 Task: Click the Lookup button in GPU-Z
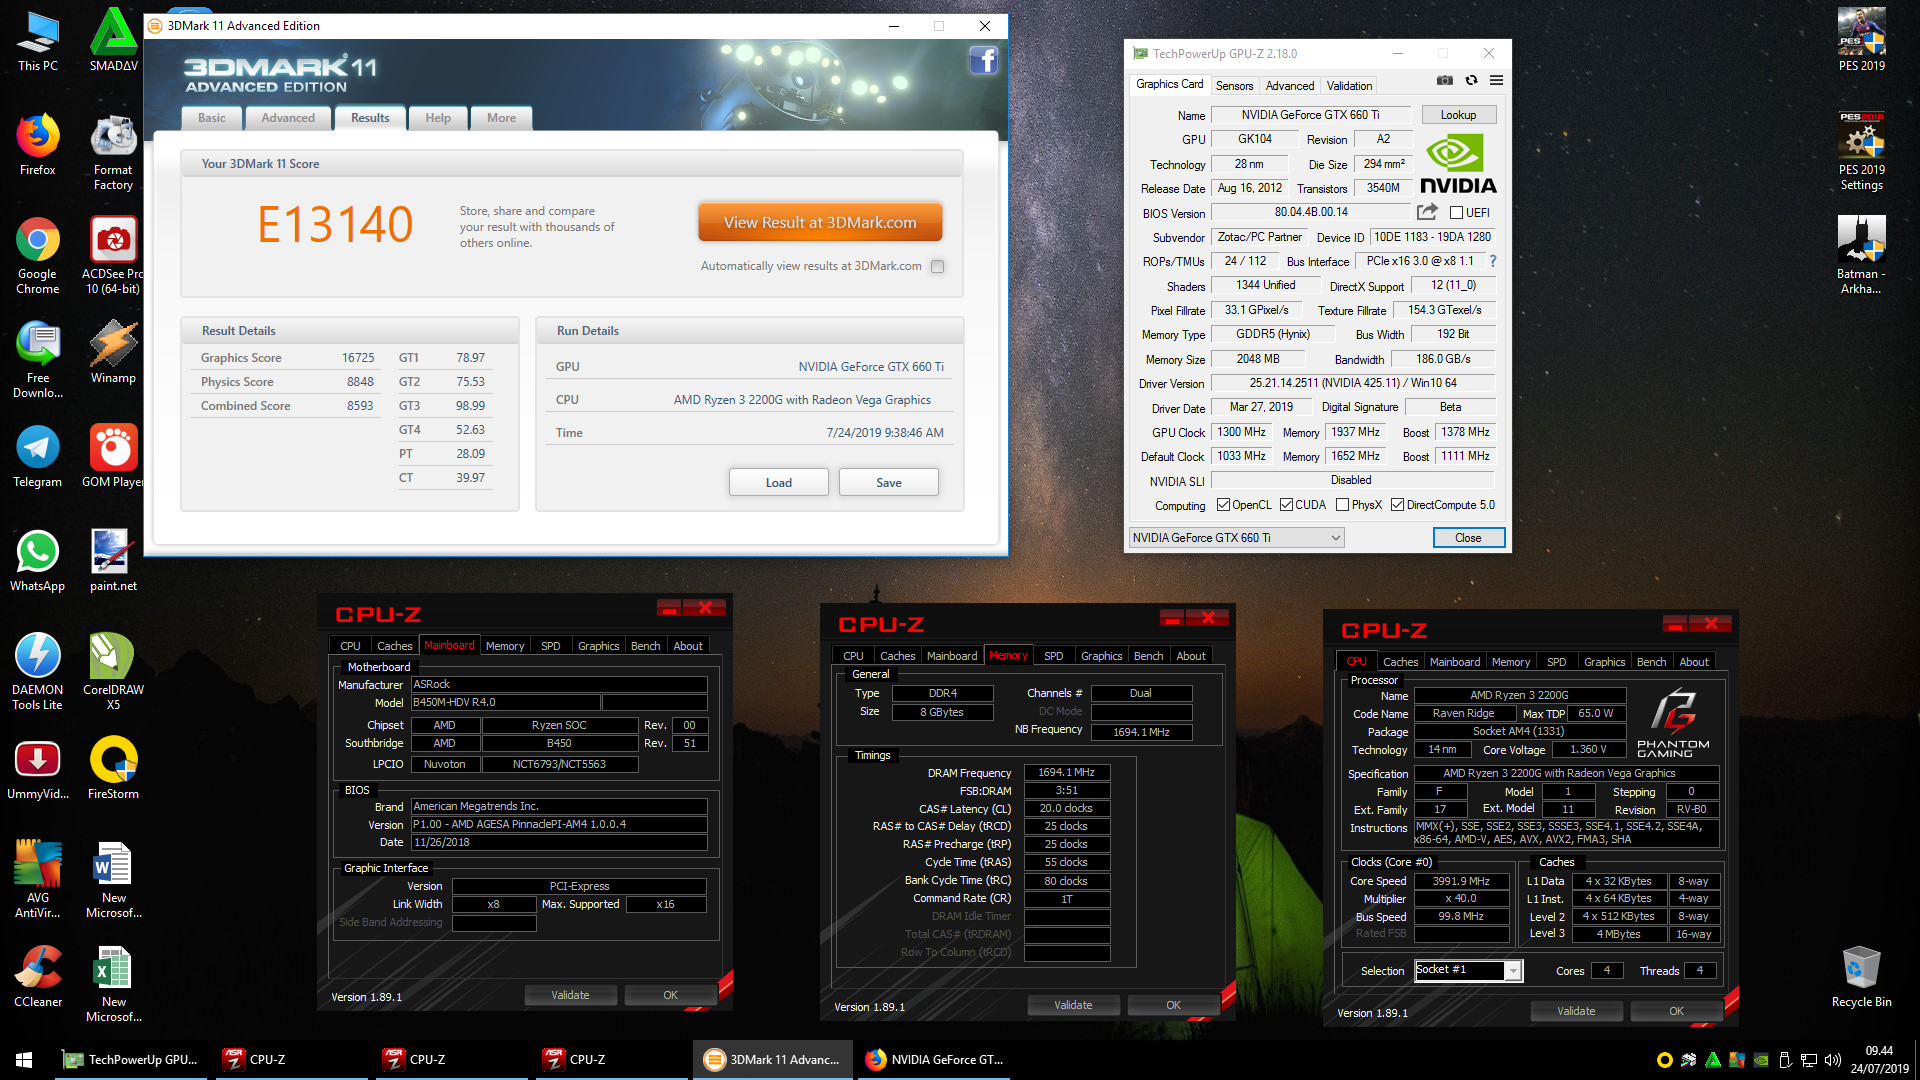[1458, 115]
